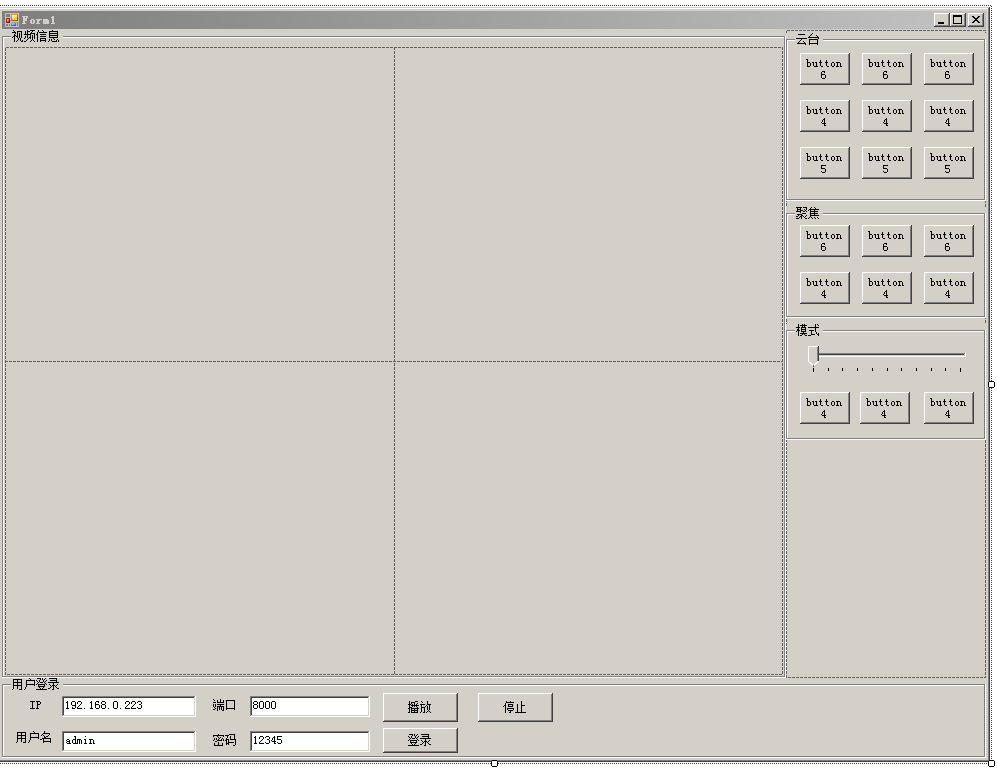The width and height of the screenshot is (997, 769).
Task: Click leftmost button 4 in 云台 group
Action: (824, 116)
